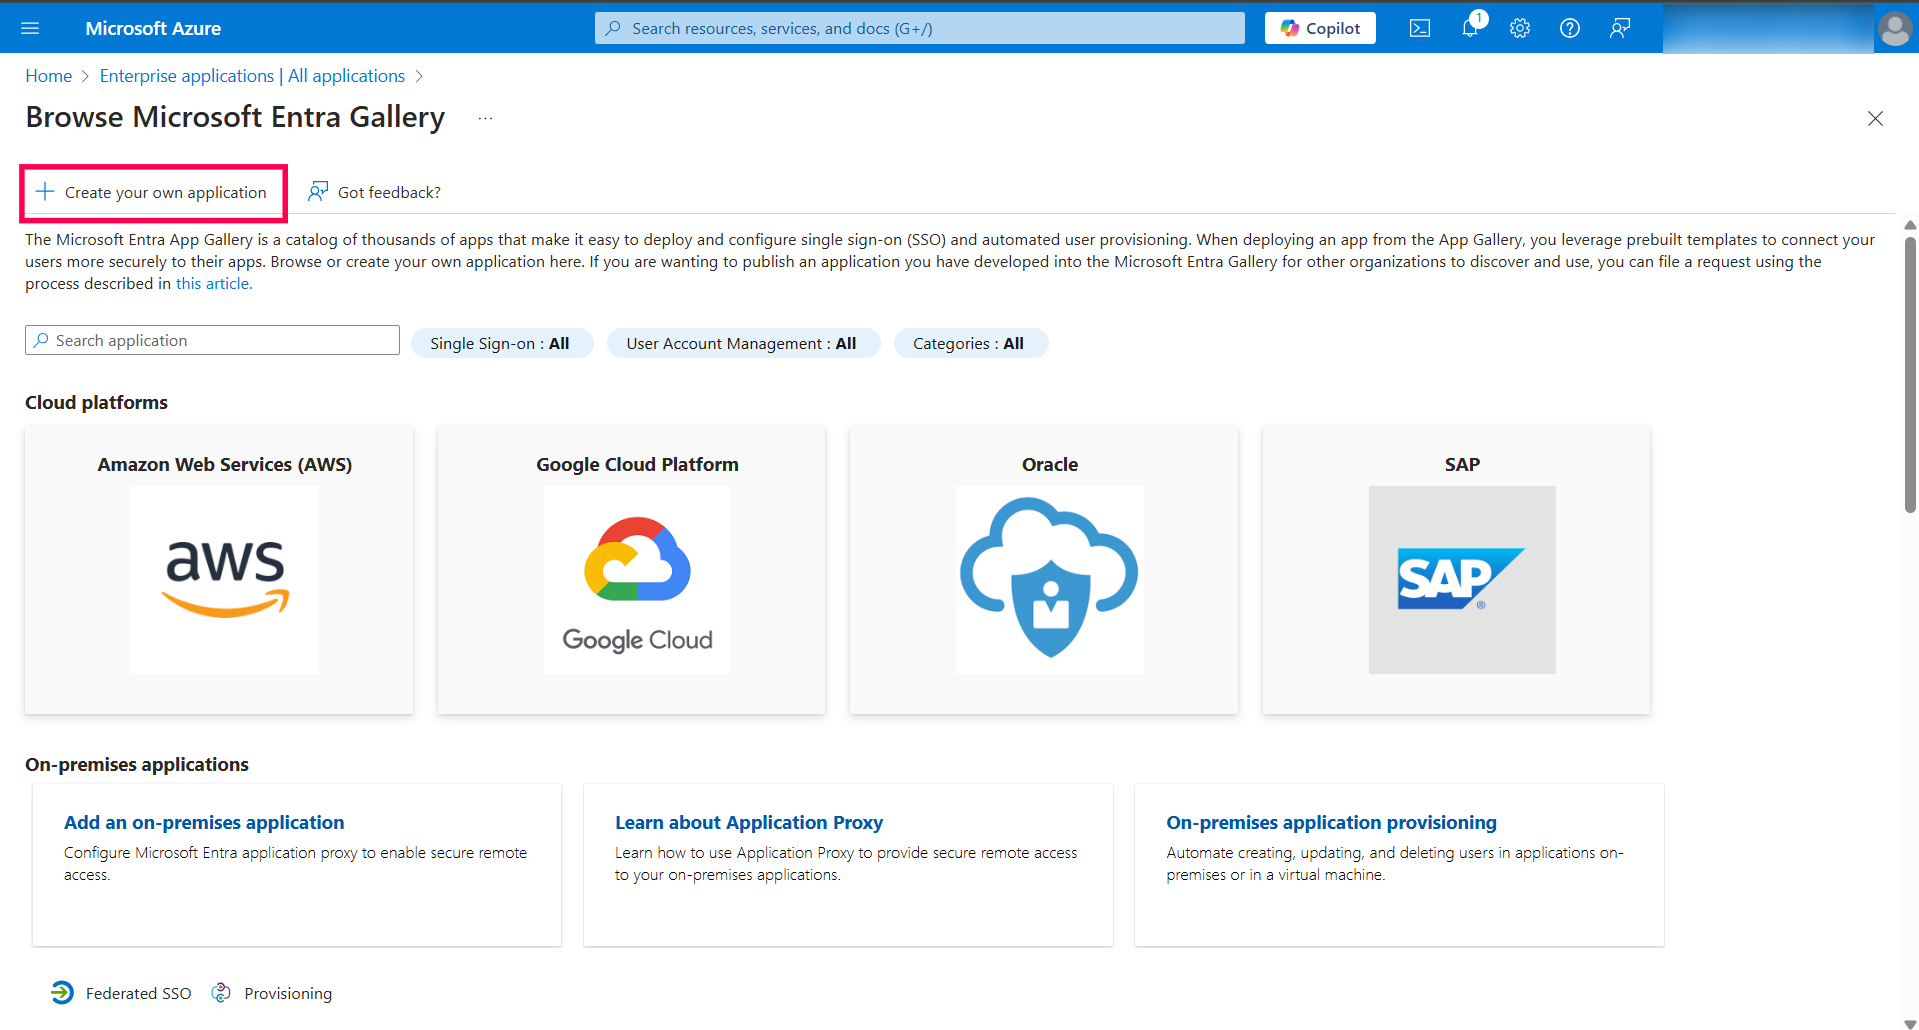Open Add an on-premises application link

(x=204, y=822)
